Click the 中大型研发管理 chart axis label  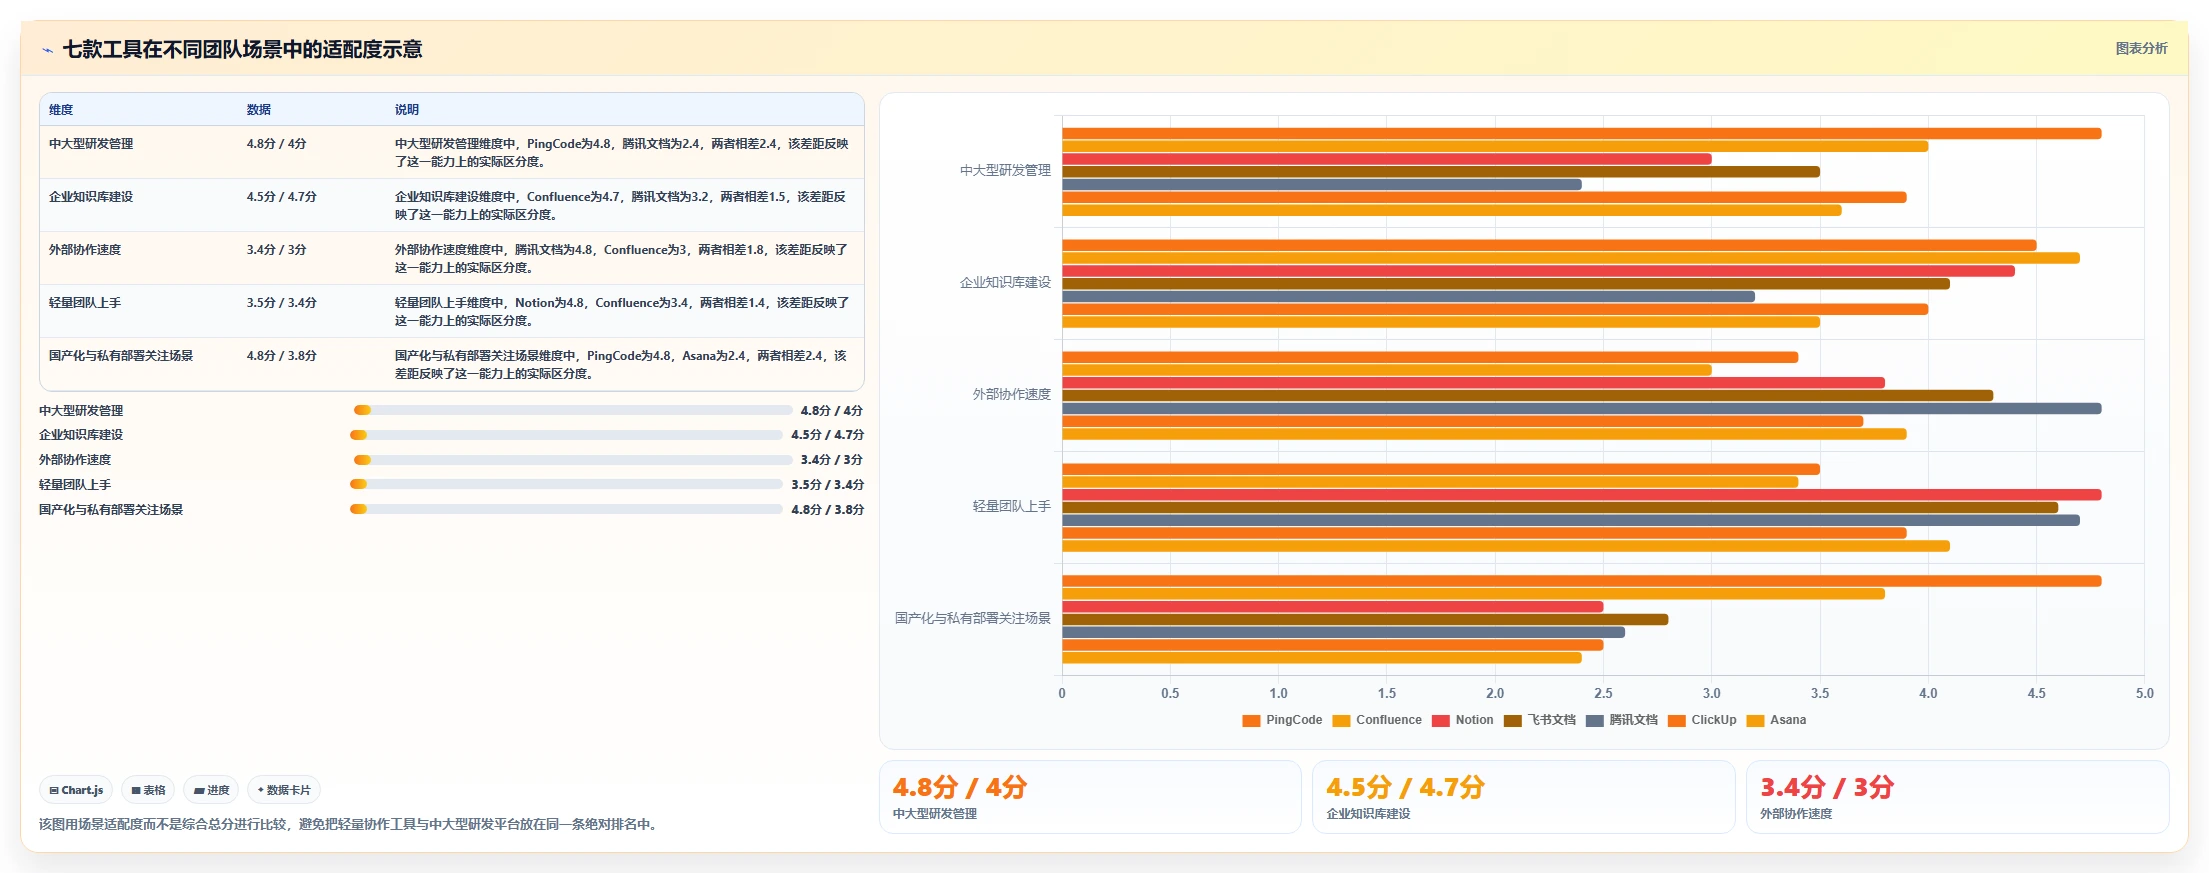pos(1005,171)
